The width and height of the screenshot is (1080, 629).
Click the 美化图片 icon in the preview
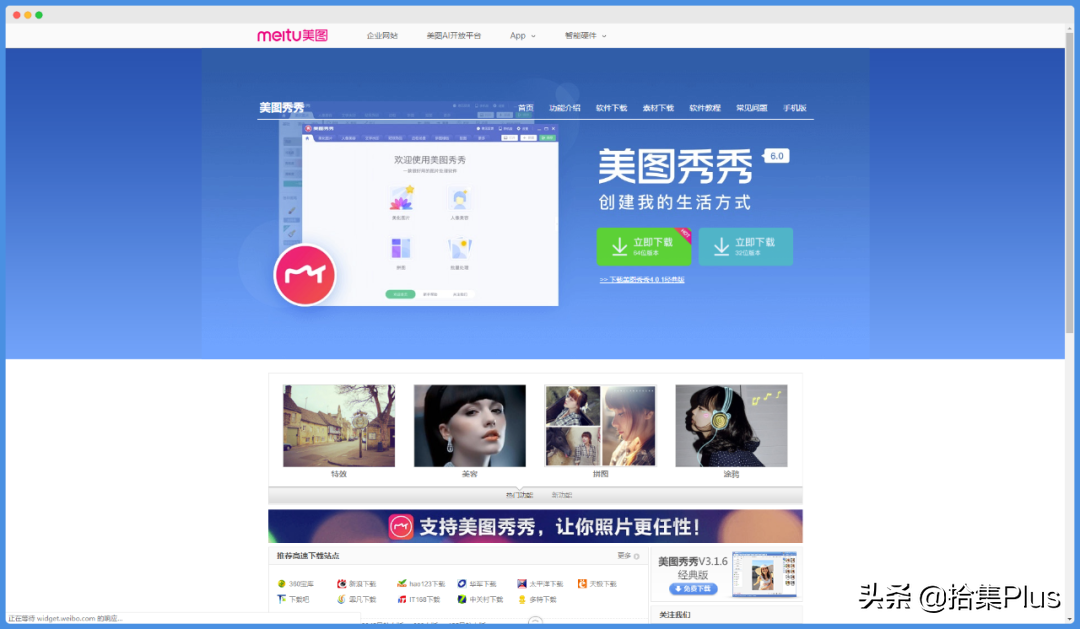(401, 198)
